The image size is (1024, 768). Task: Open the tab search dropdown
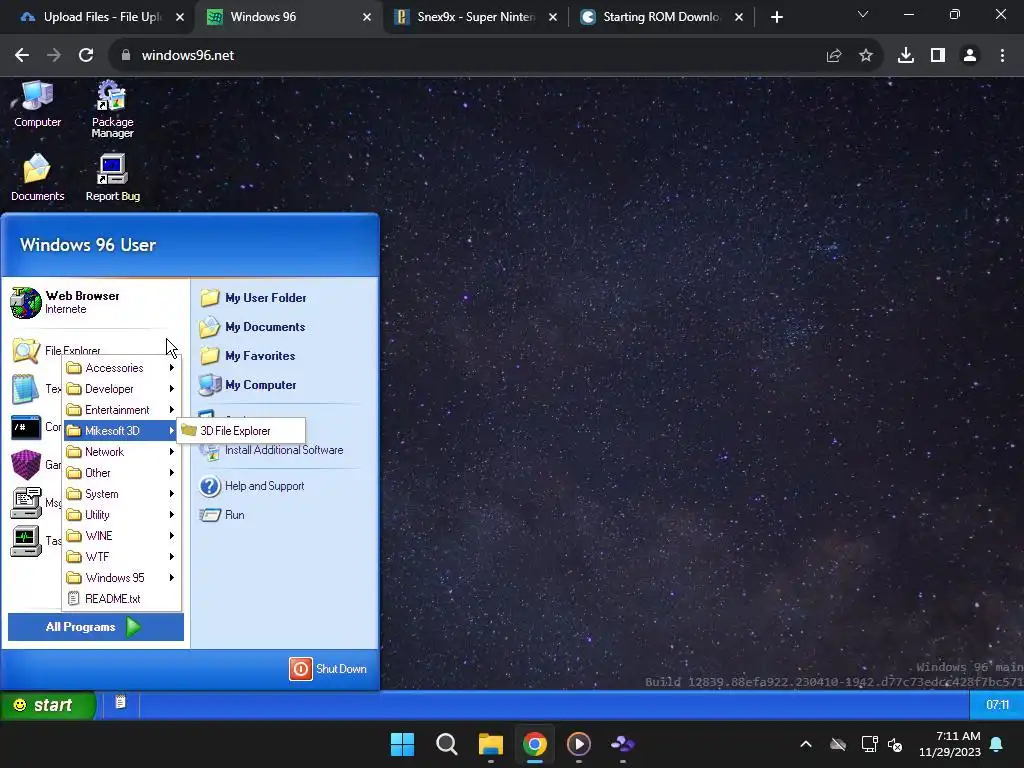[863, 14]
